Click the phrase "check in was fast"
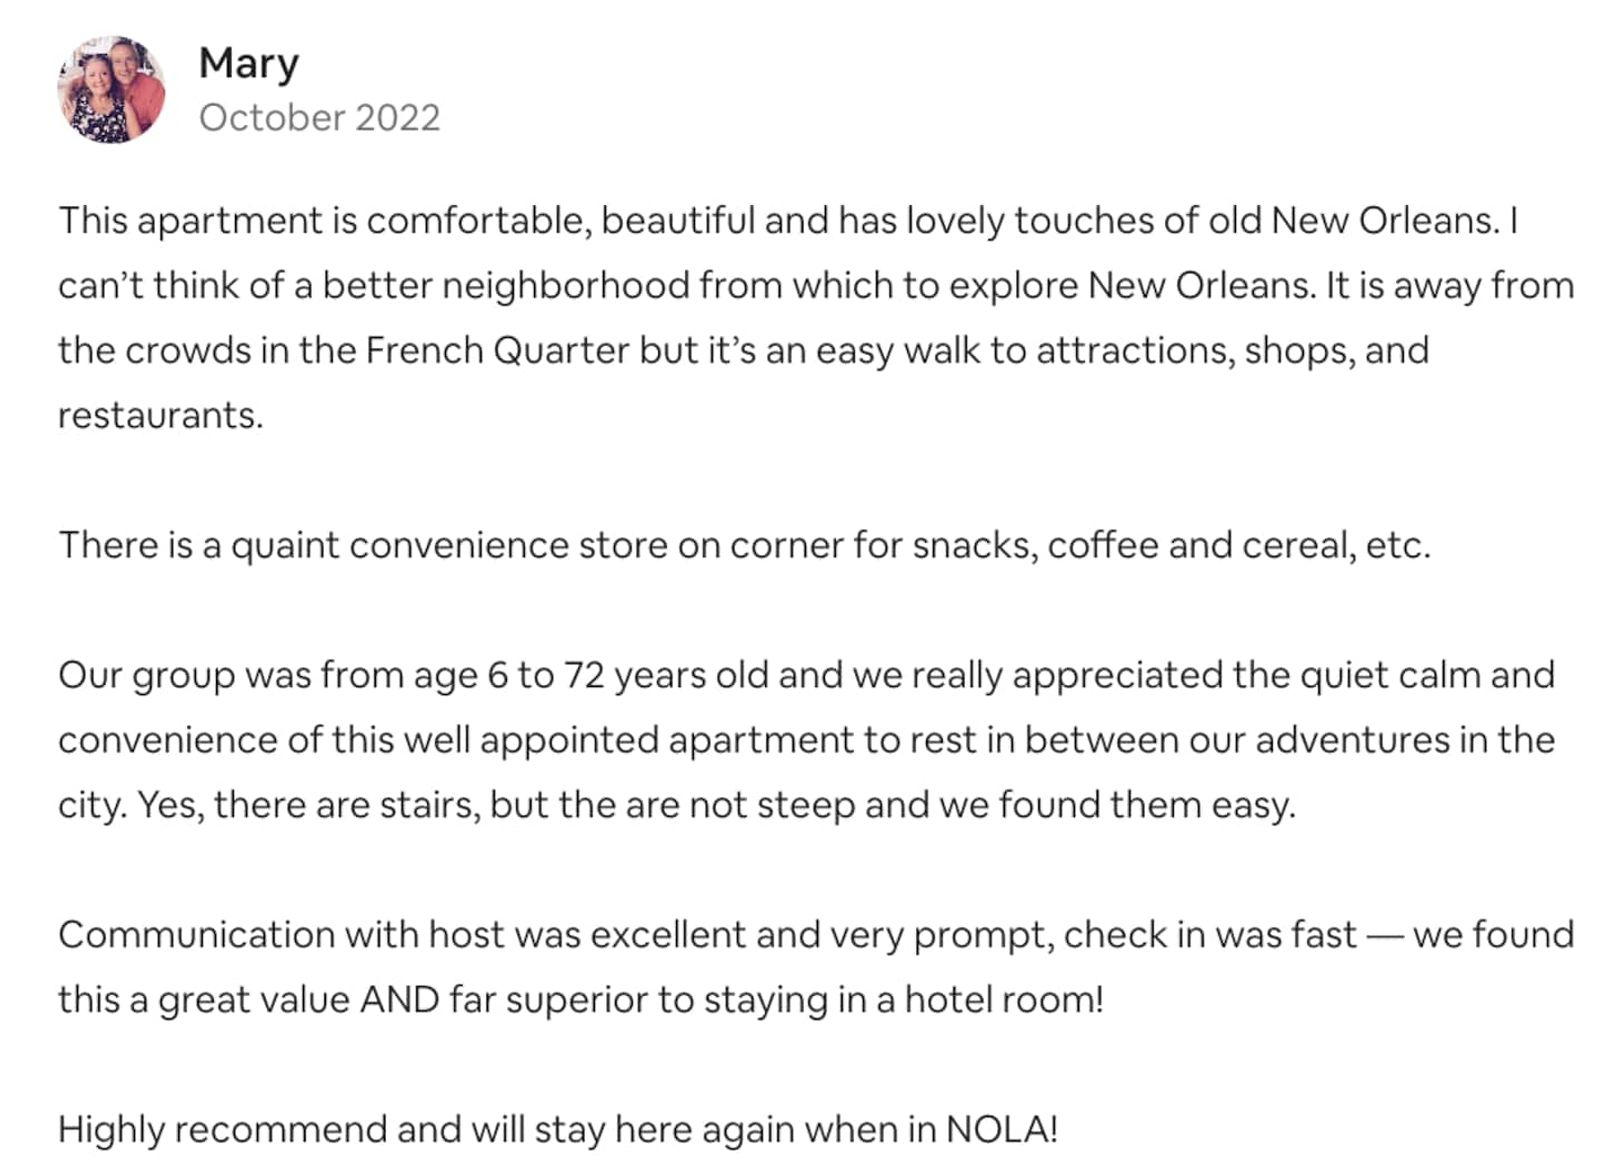This screenshot has width=1600, height=1163. [1209, 934]
